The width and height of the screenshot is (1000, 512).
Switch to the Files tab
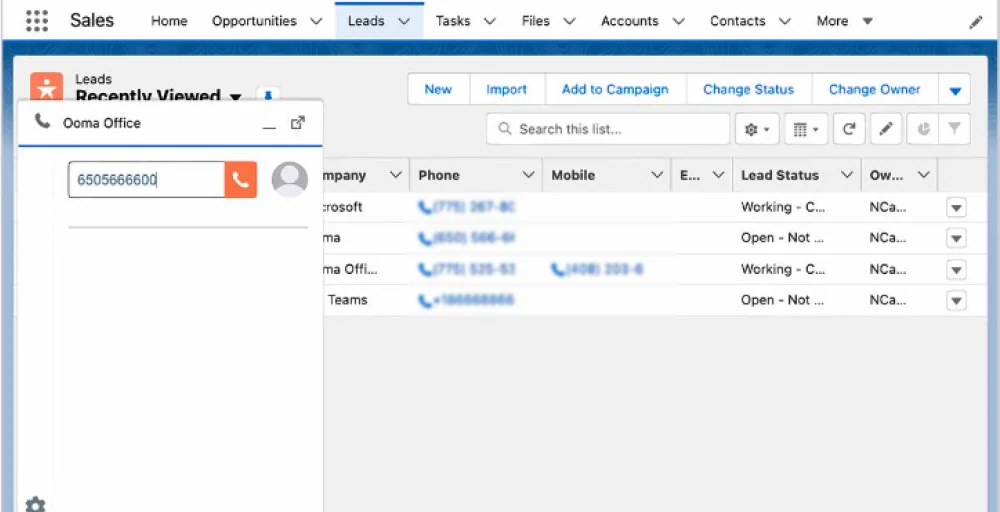click(535, 21)
